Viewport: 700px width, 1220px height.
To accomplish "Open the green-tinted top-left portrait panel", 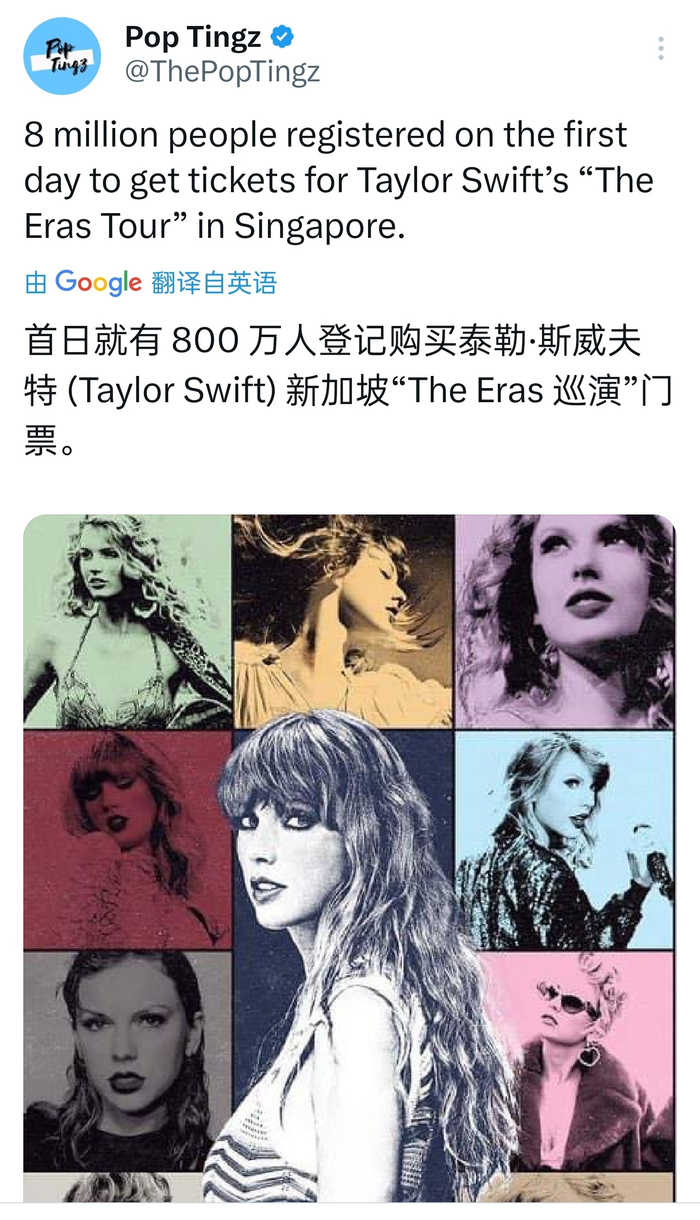I will click(x=127, y=621).
